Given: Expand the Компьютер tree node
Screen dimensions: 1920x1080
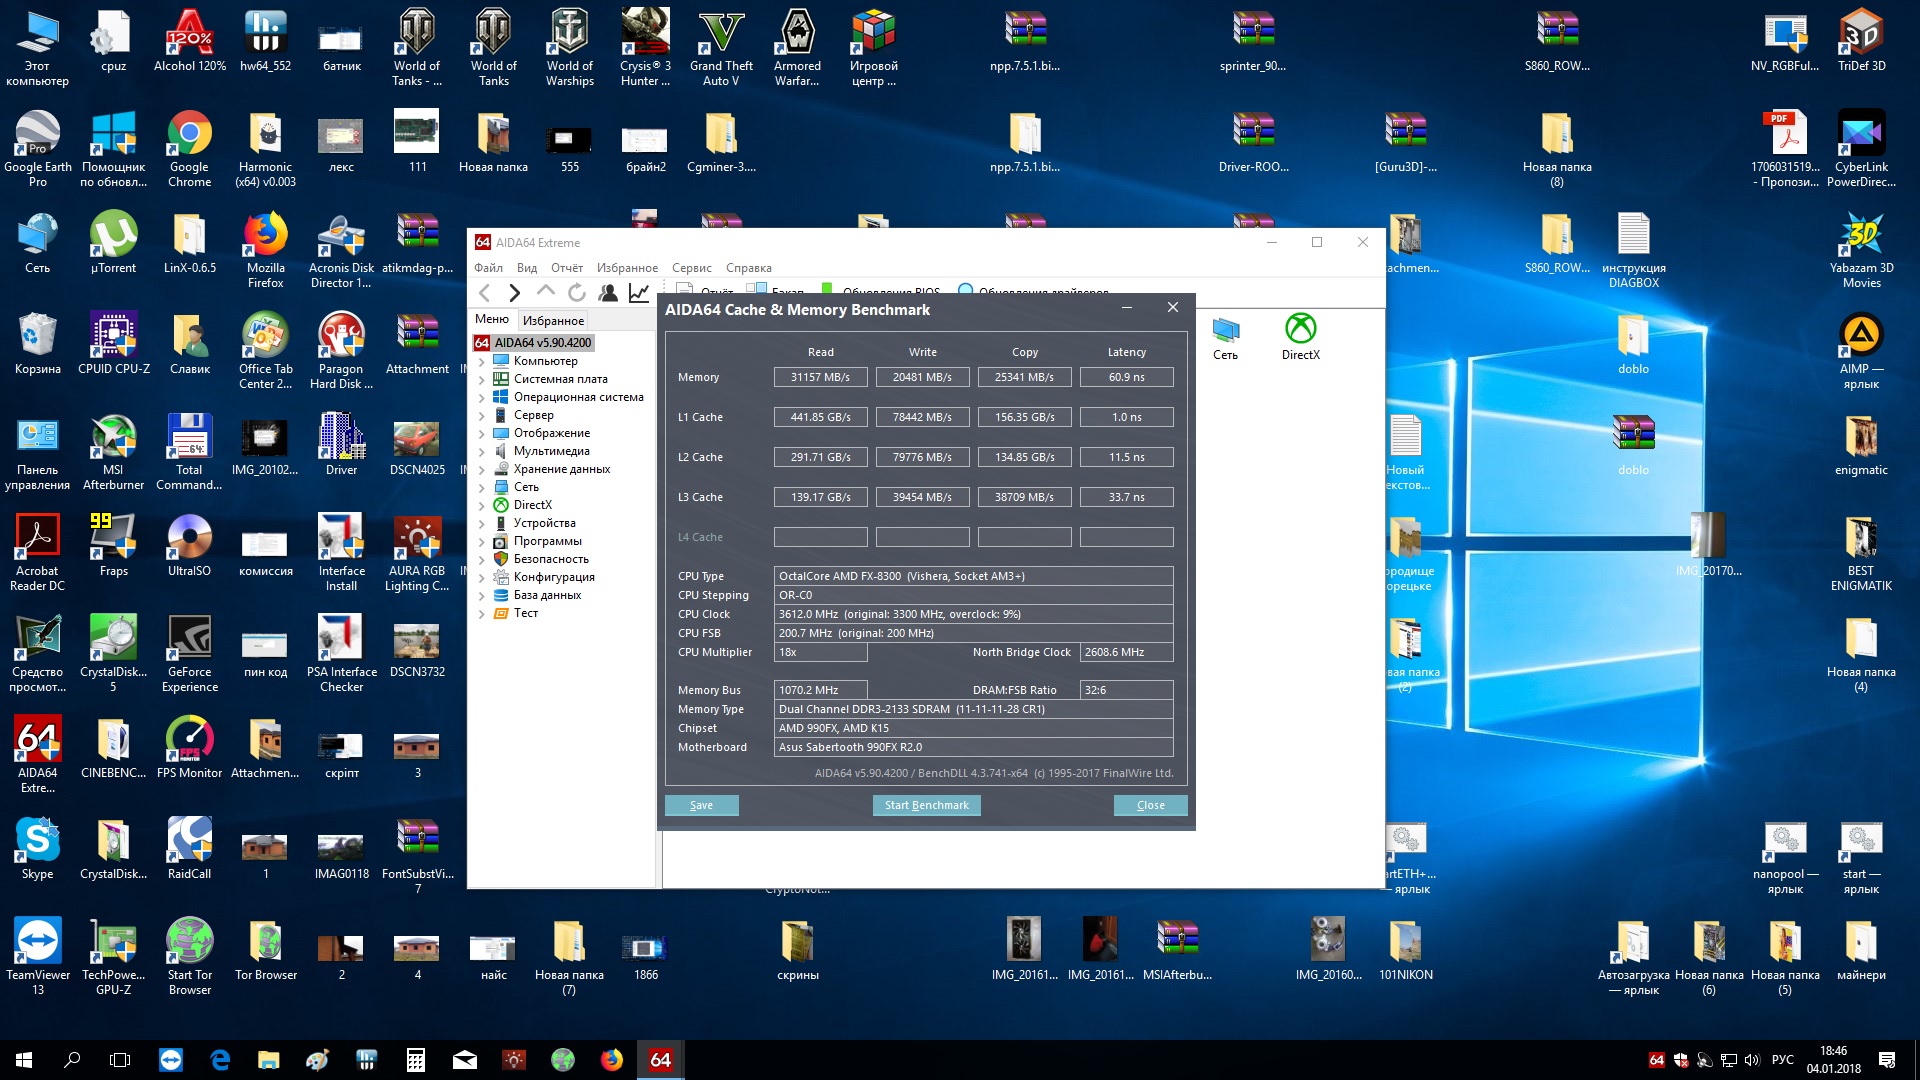Looking at the screenshot, I should (x=482, y=362).
